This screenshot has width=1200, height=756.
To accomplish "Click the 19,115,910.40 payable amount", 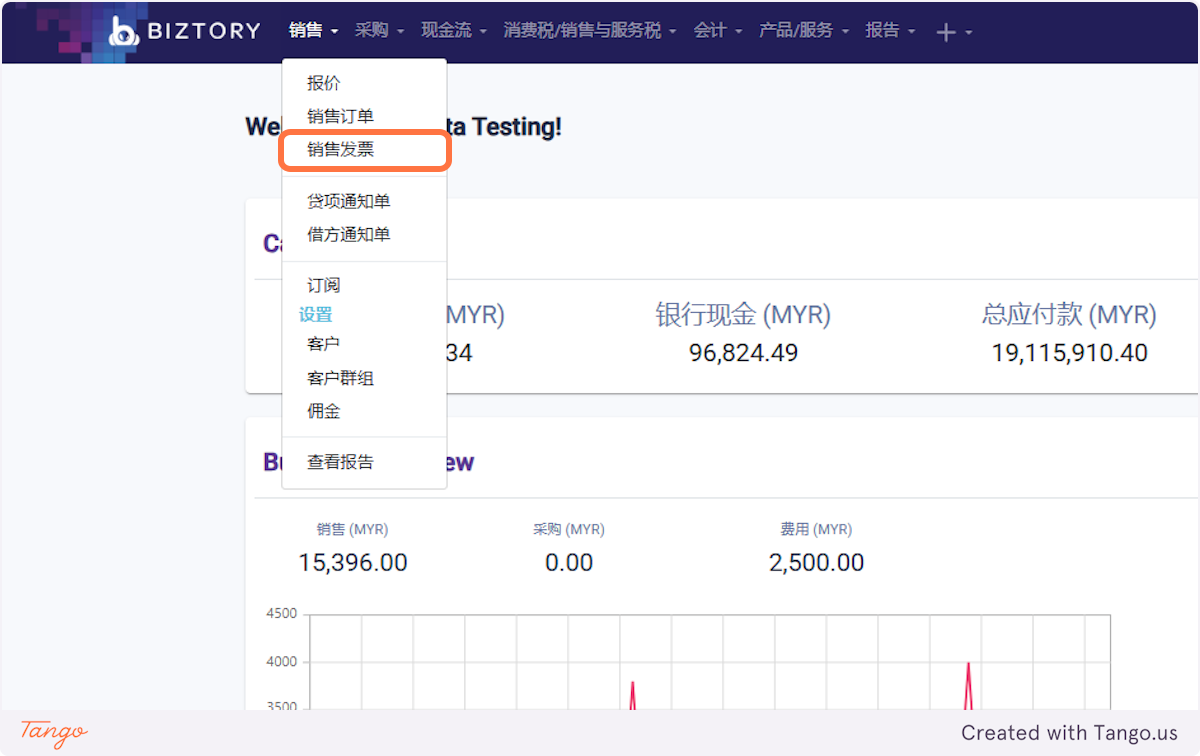I will point(1070,353).
